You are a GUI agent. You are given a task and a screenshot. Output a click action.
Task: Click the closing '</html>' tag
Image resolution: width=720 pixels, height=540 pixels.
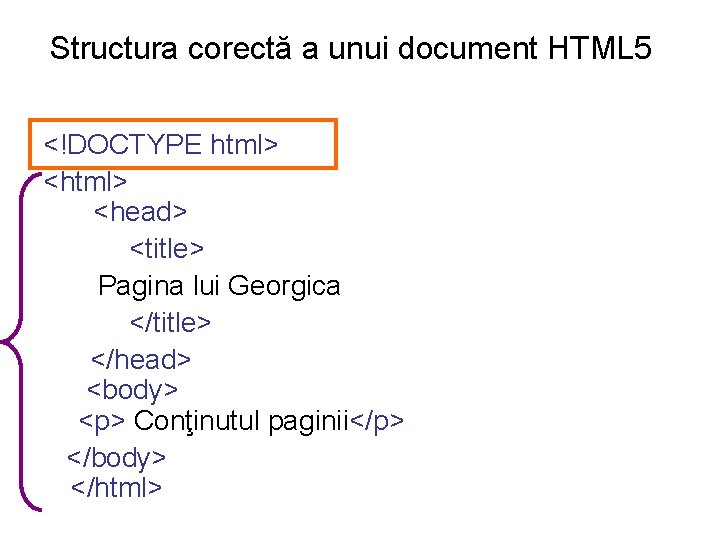(117, 488)
